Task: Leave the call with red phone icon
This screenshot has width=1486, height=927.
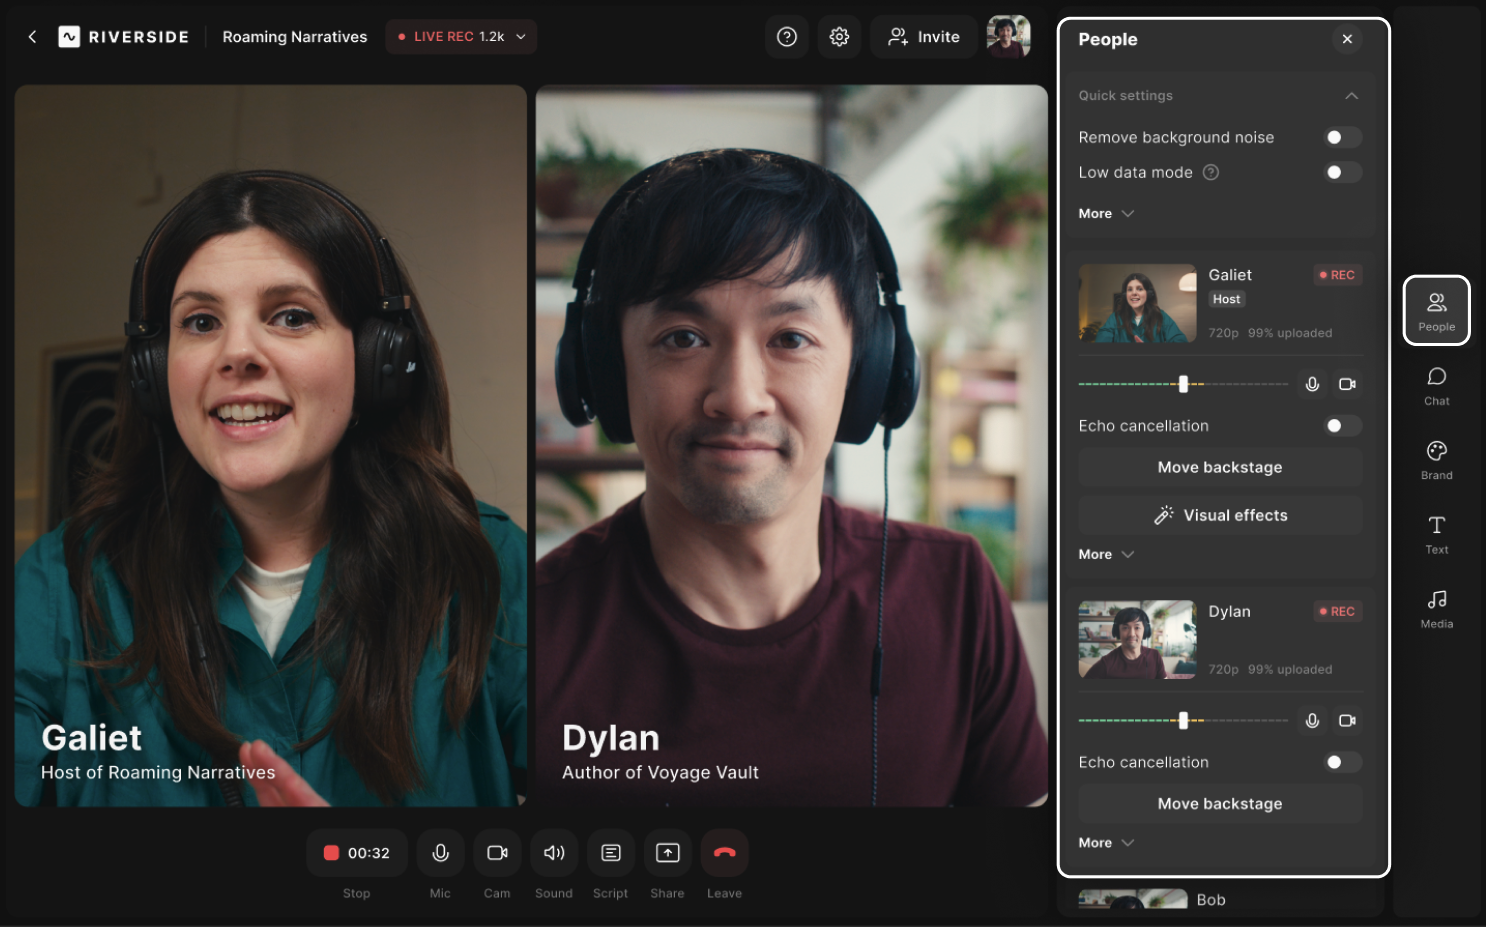Action: 724,853
